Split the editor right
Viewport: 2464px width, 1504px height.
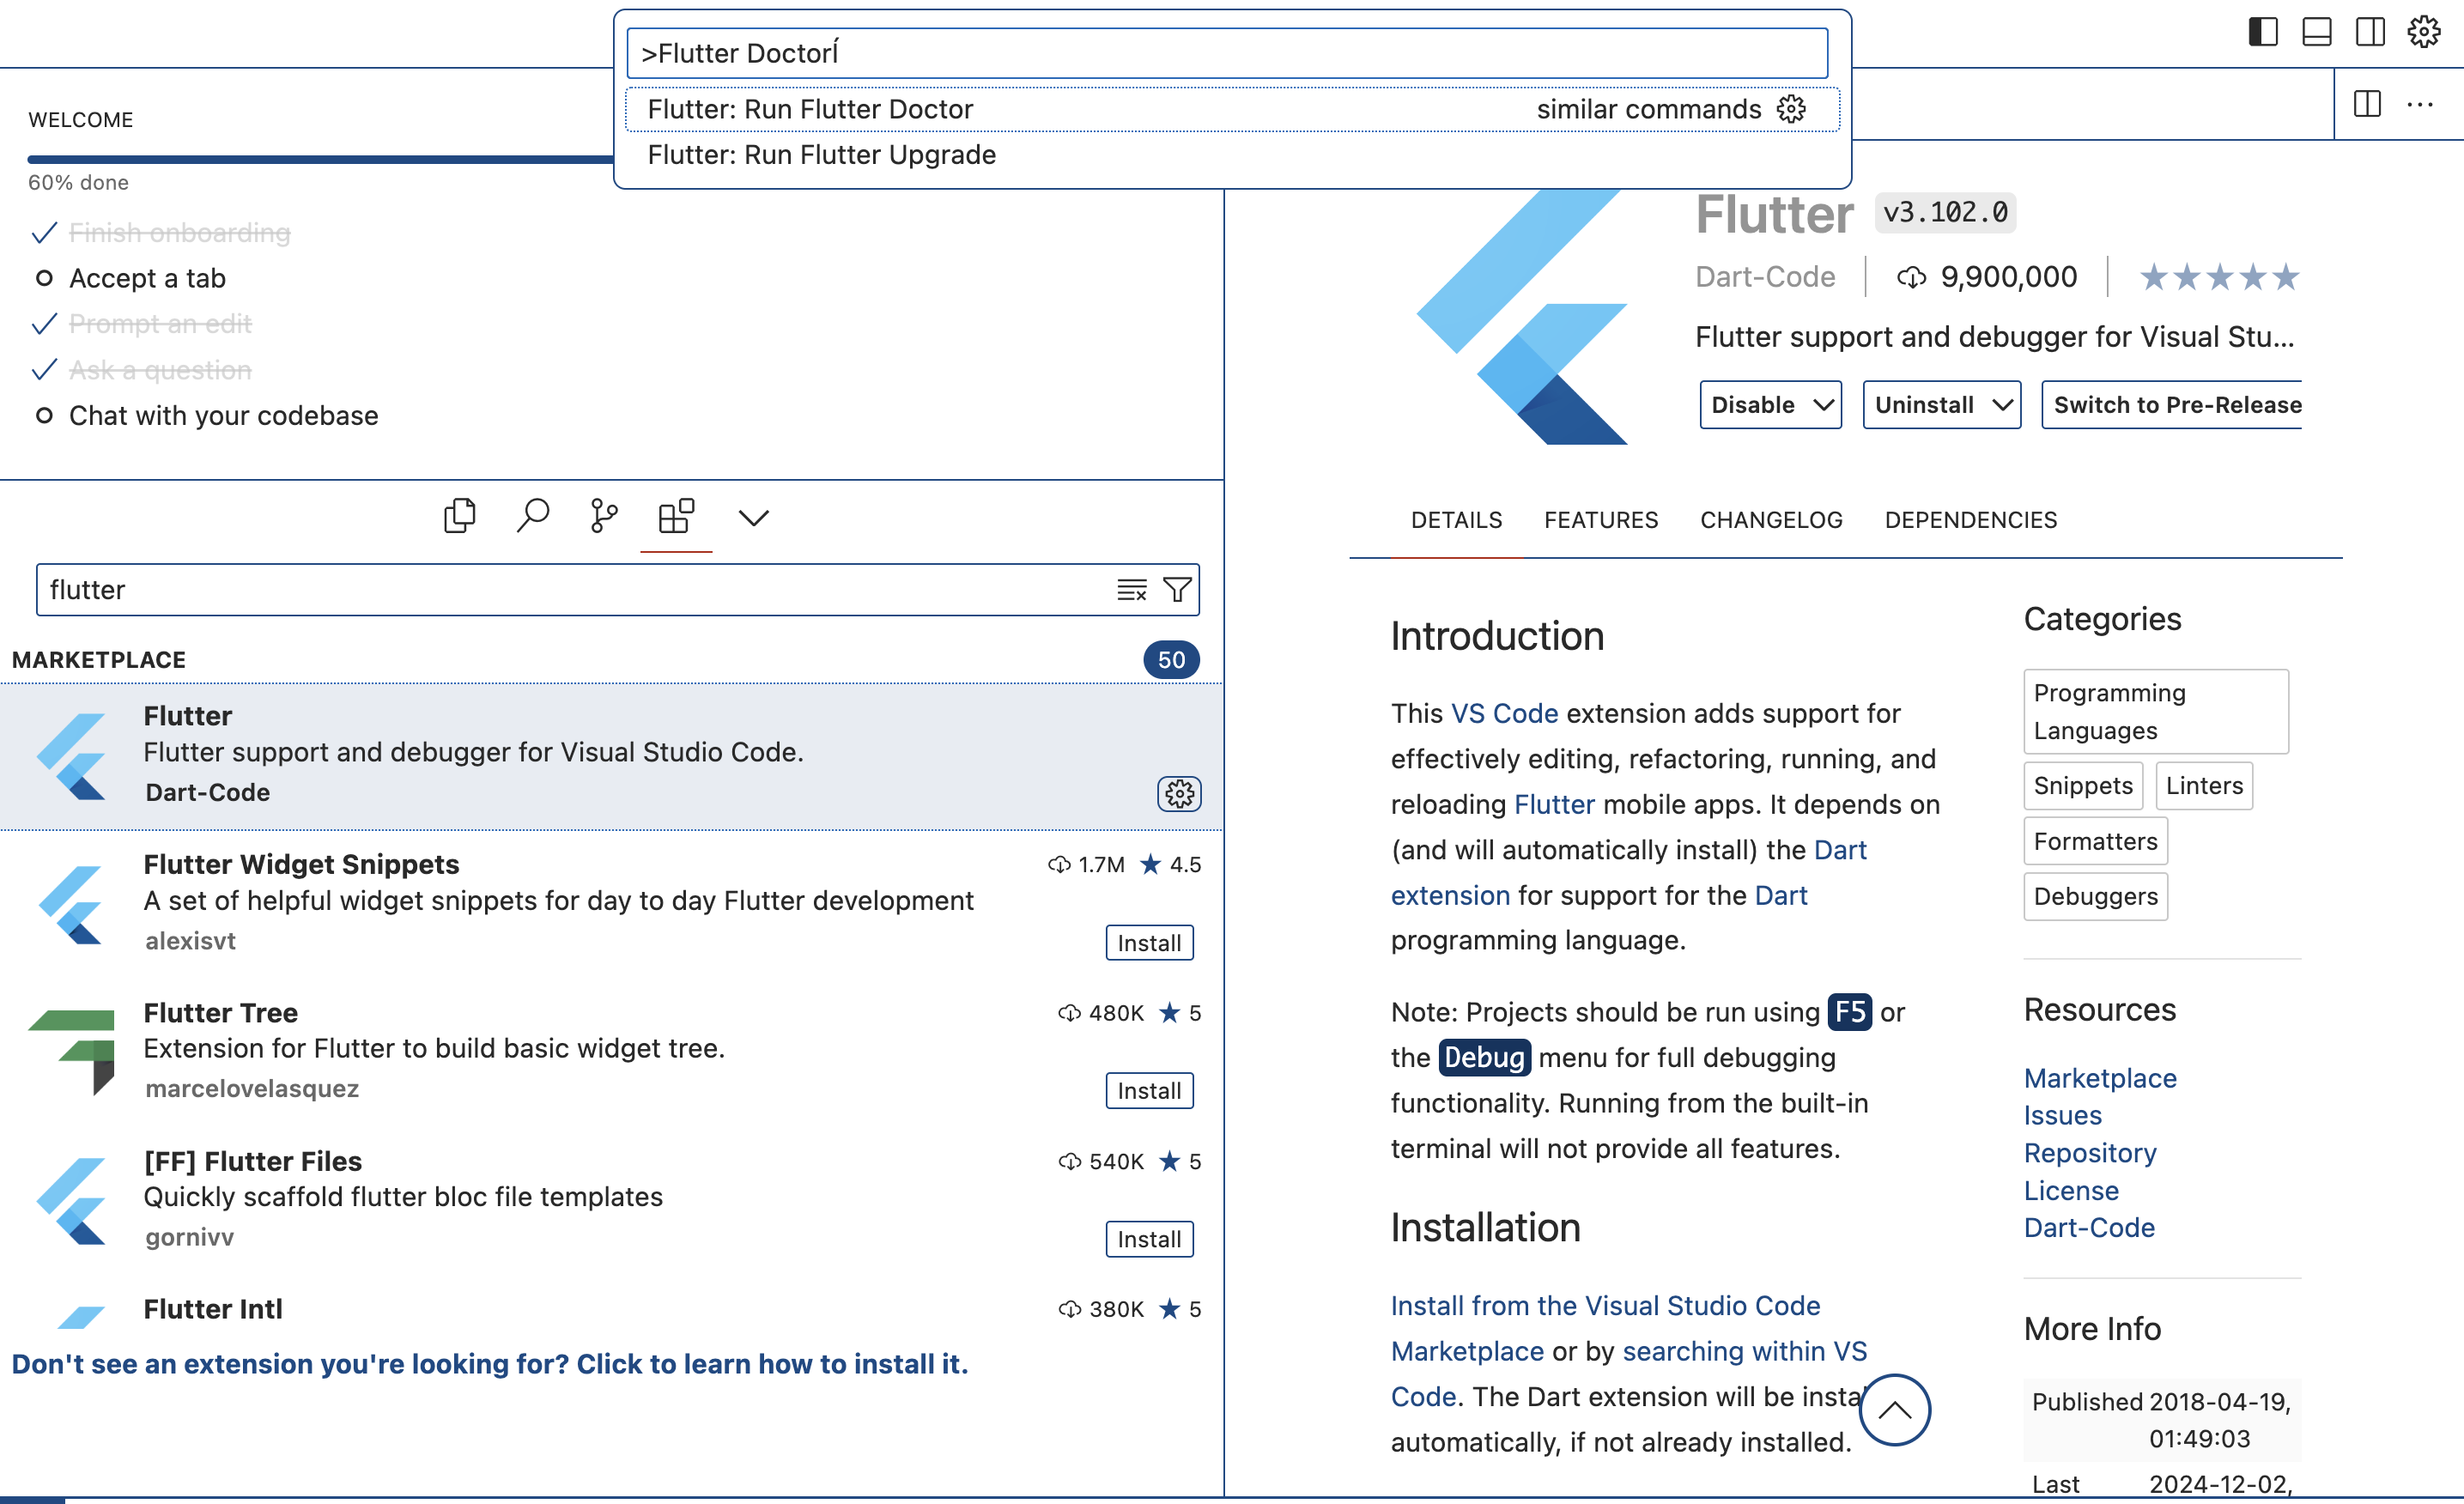2367,104
